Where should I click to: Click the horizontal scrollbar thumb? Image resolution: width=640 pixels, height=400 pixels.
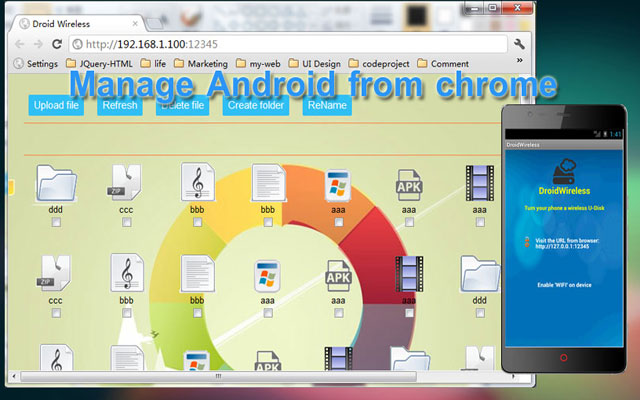click(x=219, y=376)
